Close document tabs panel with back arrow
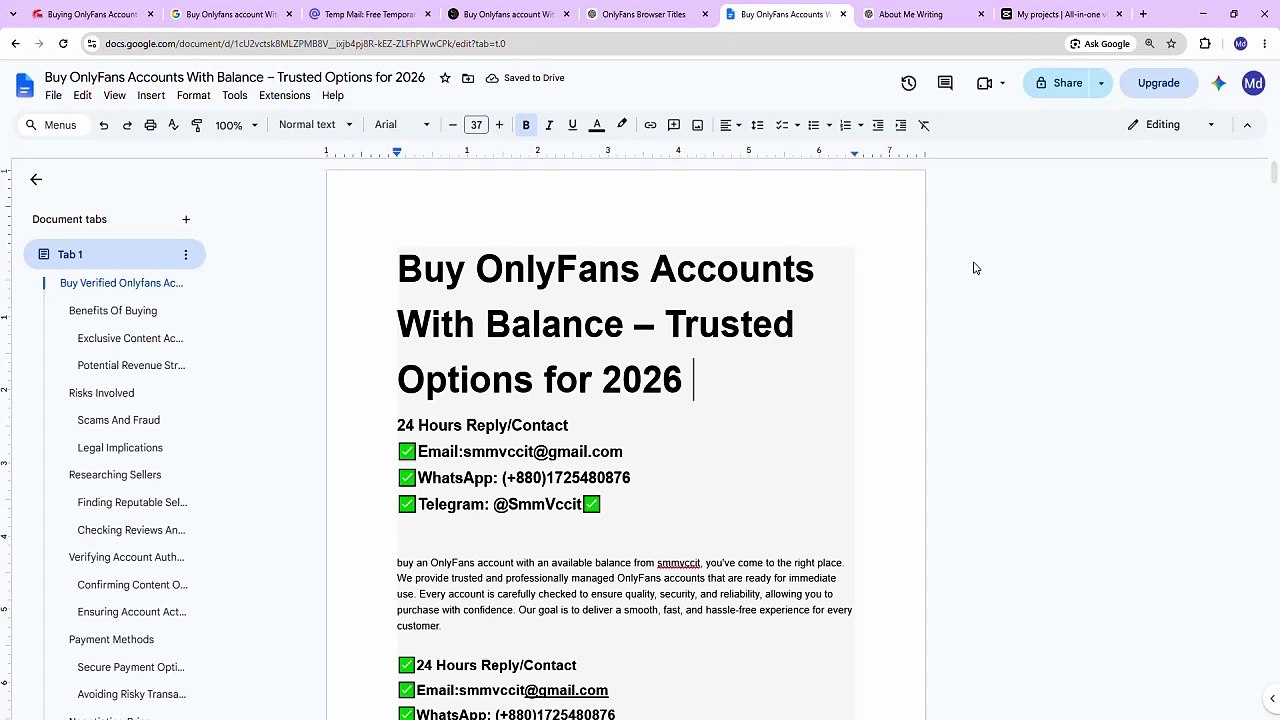 pos(36,180)
